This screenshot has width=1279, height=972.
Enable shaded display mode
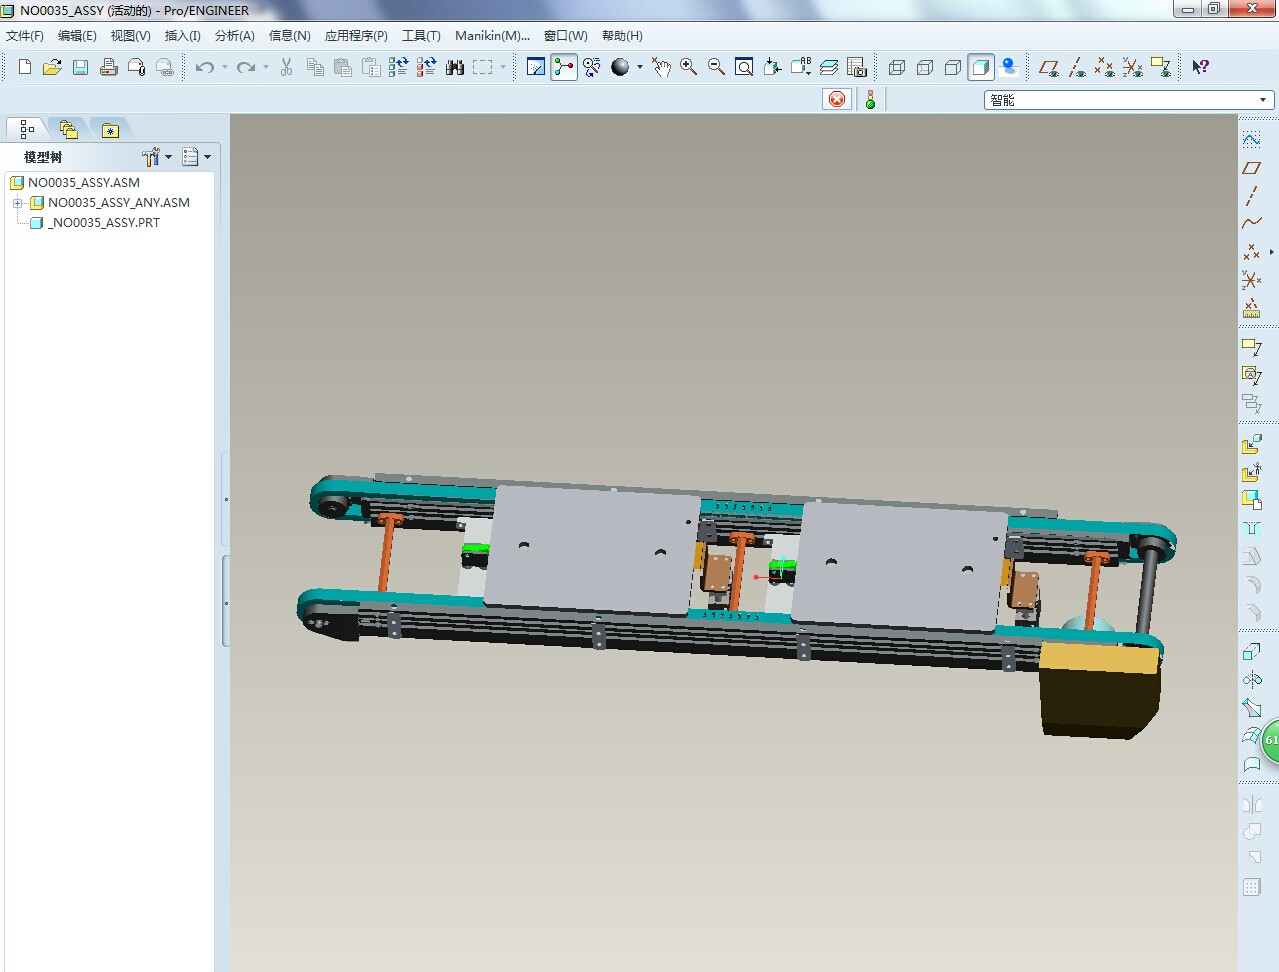[x=981, y=67]
